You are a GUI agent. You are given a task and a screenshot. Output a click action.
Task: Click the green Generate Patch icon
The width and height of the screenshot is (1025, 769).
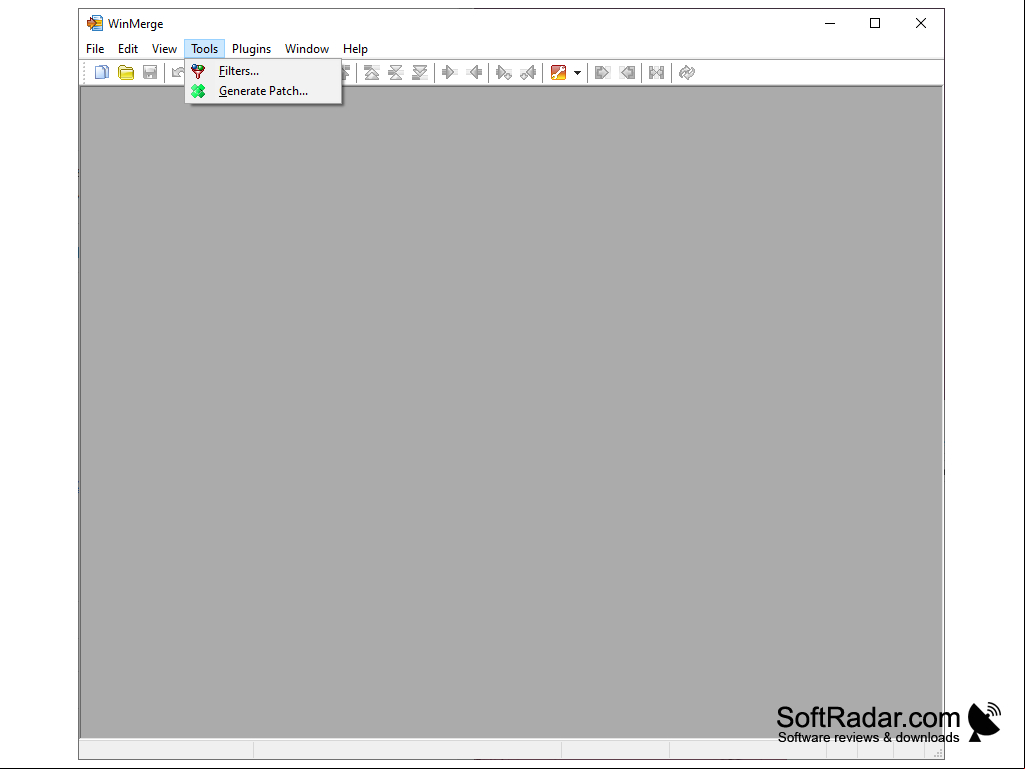tap(198, 91)
